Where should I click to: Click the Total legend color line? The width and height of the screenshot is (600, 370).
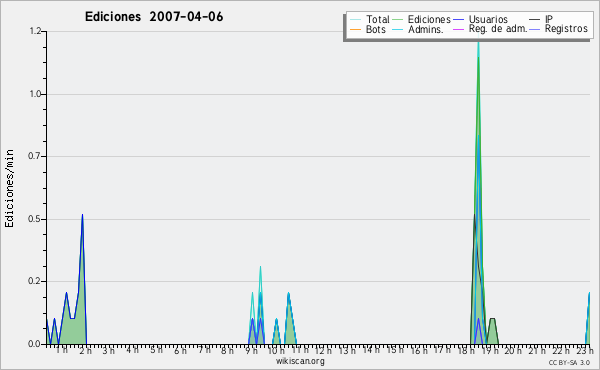(355, 20)
